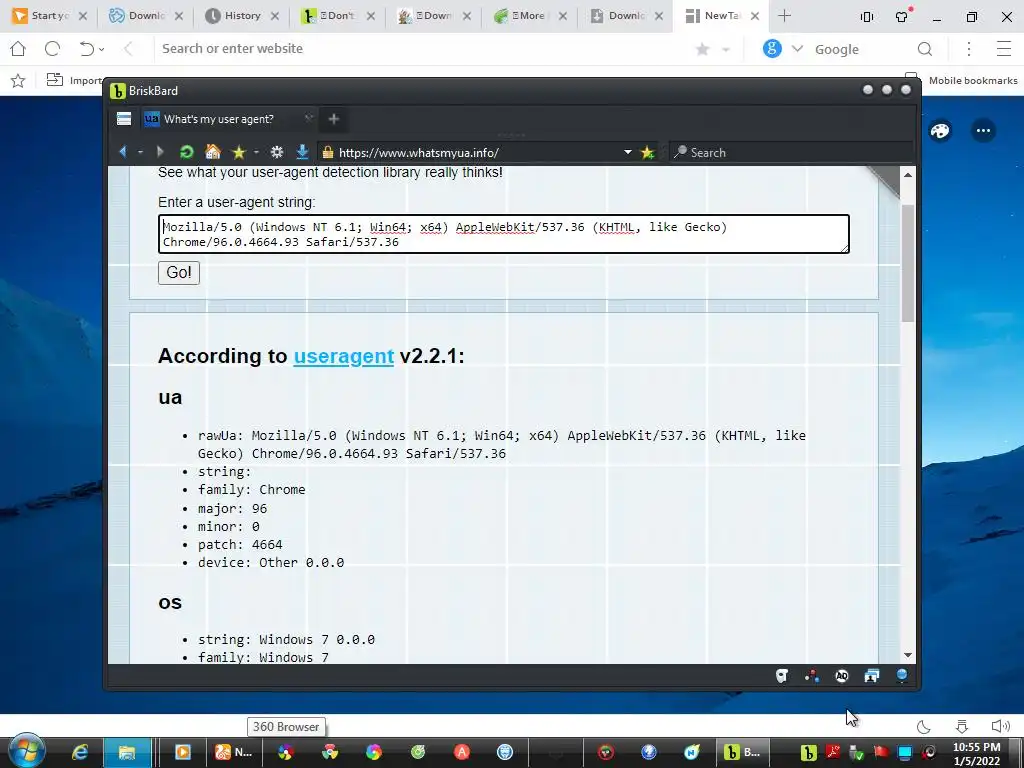Select the What's my user agent? tab
Screen dimensions: 1024x768
[219, 119]
